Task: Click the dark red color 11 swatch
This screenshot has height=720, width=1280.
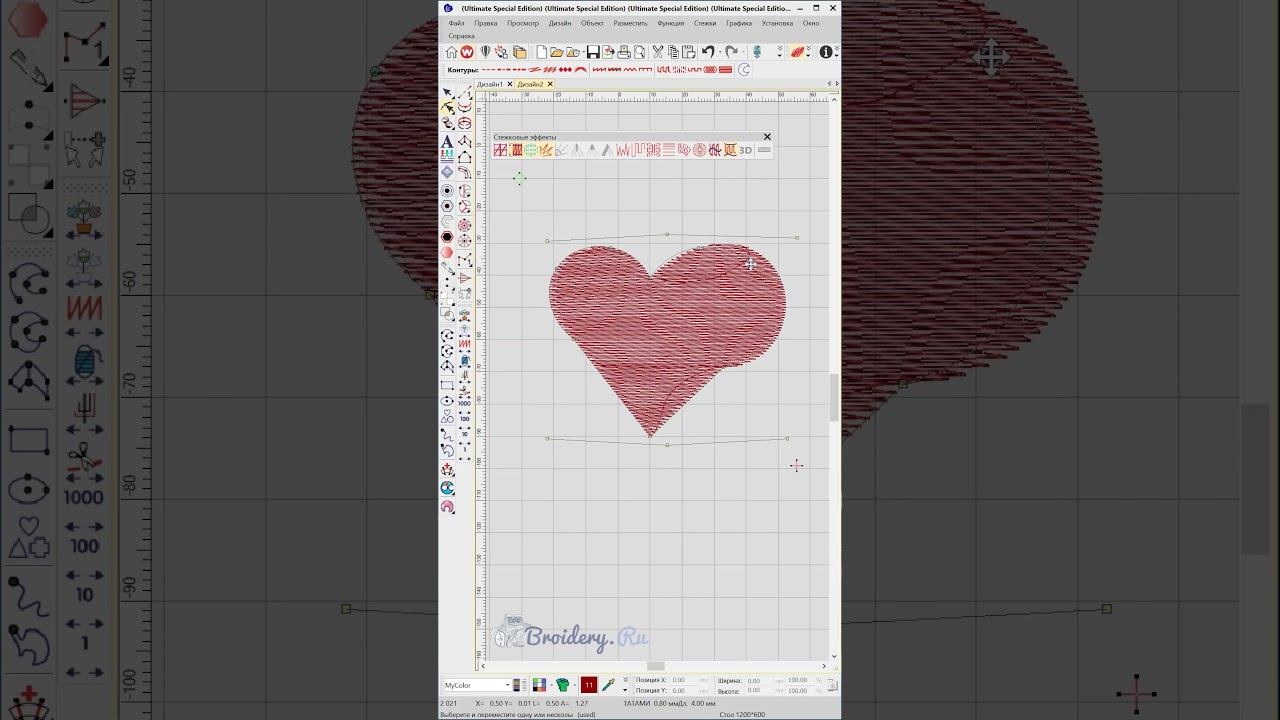Action: pos(589,685)
